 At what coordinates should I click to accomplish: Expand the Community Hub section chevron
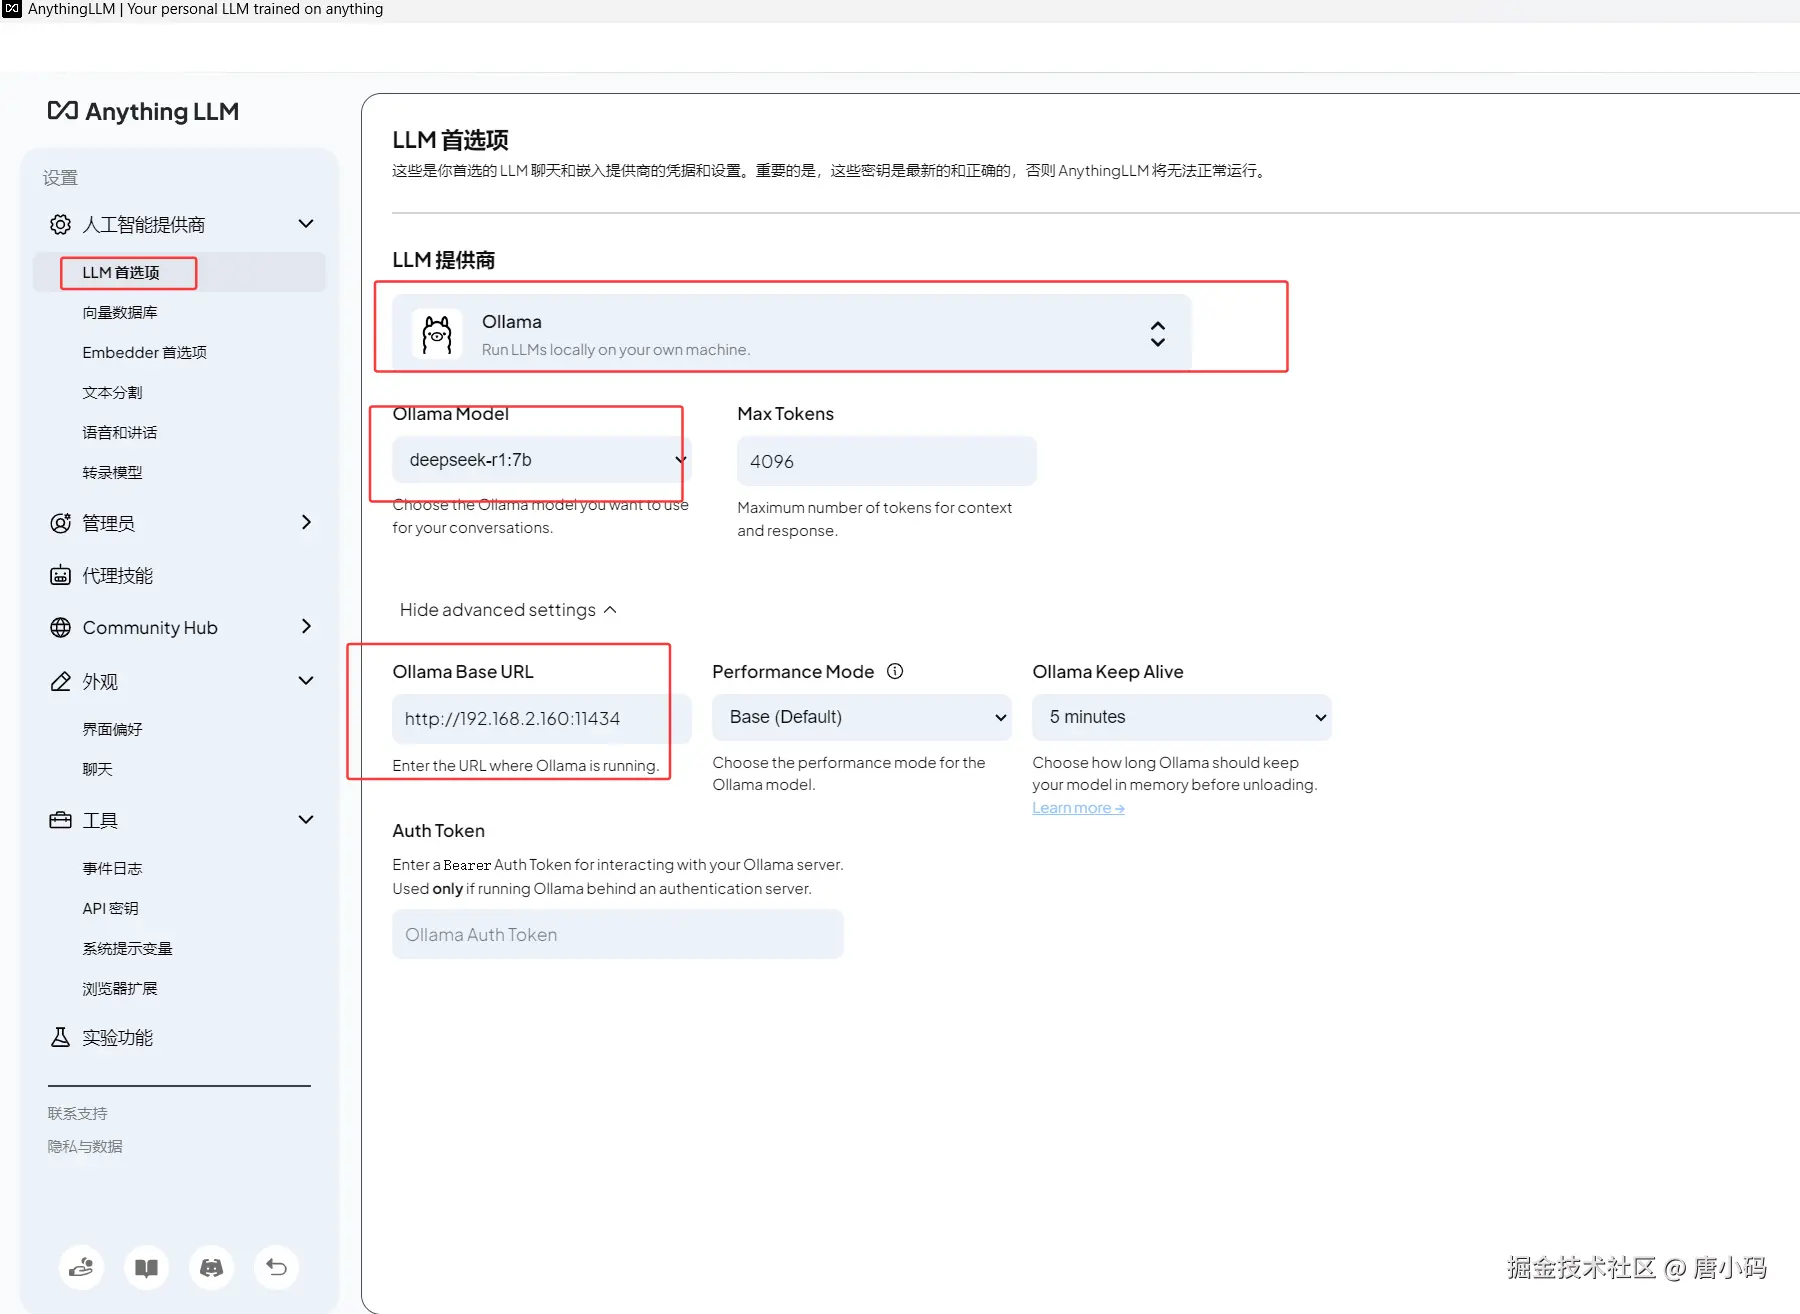306,627
